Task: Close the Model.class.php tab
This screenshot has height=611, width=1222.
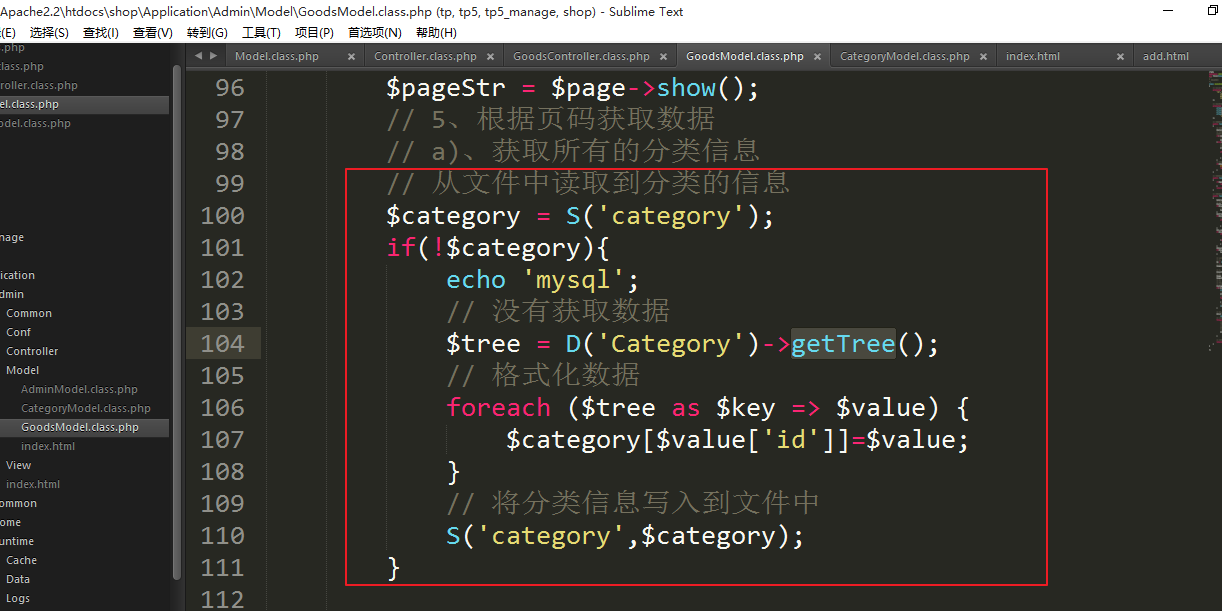Action: (x=351, y=57)
